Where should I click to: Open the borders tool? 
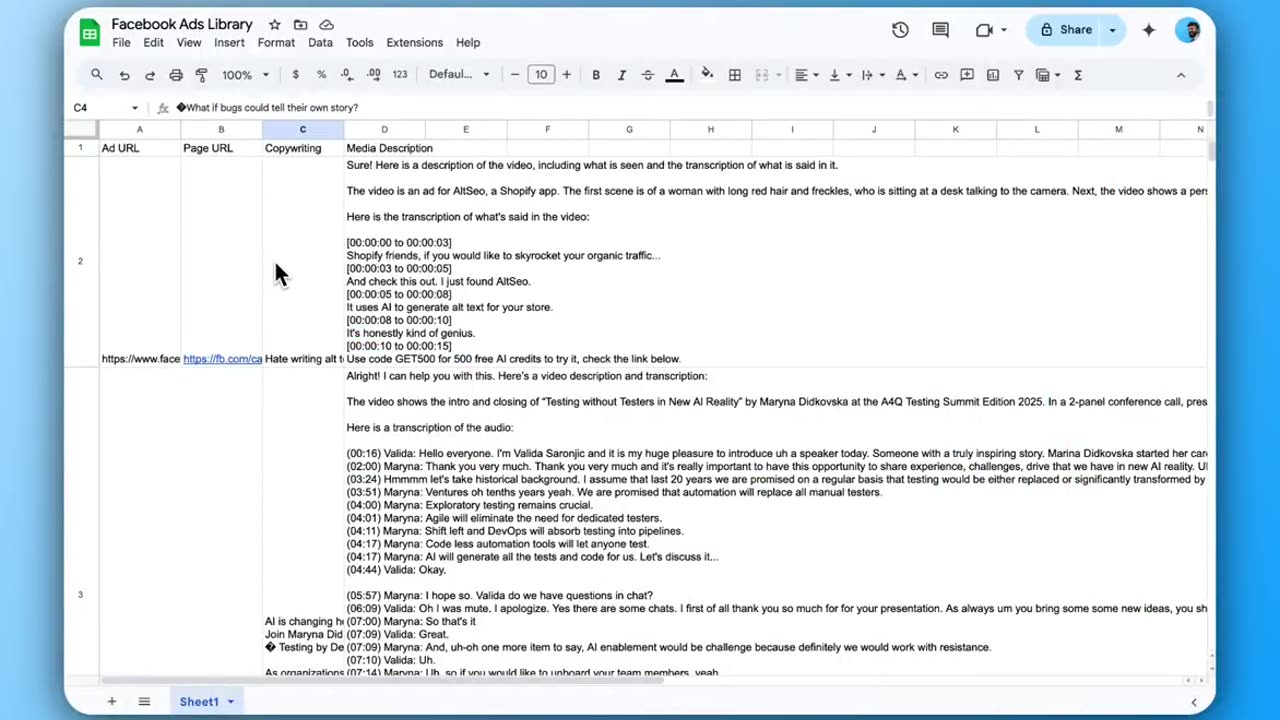click(735, 75)
